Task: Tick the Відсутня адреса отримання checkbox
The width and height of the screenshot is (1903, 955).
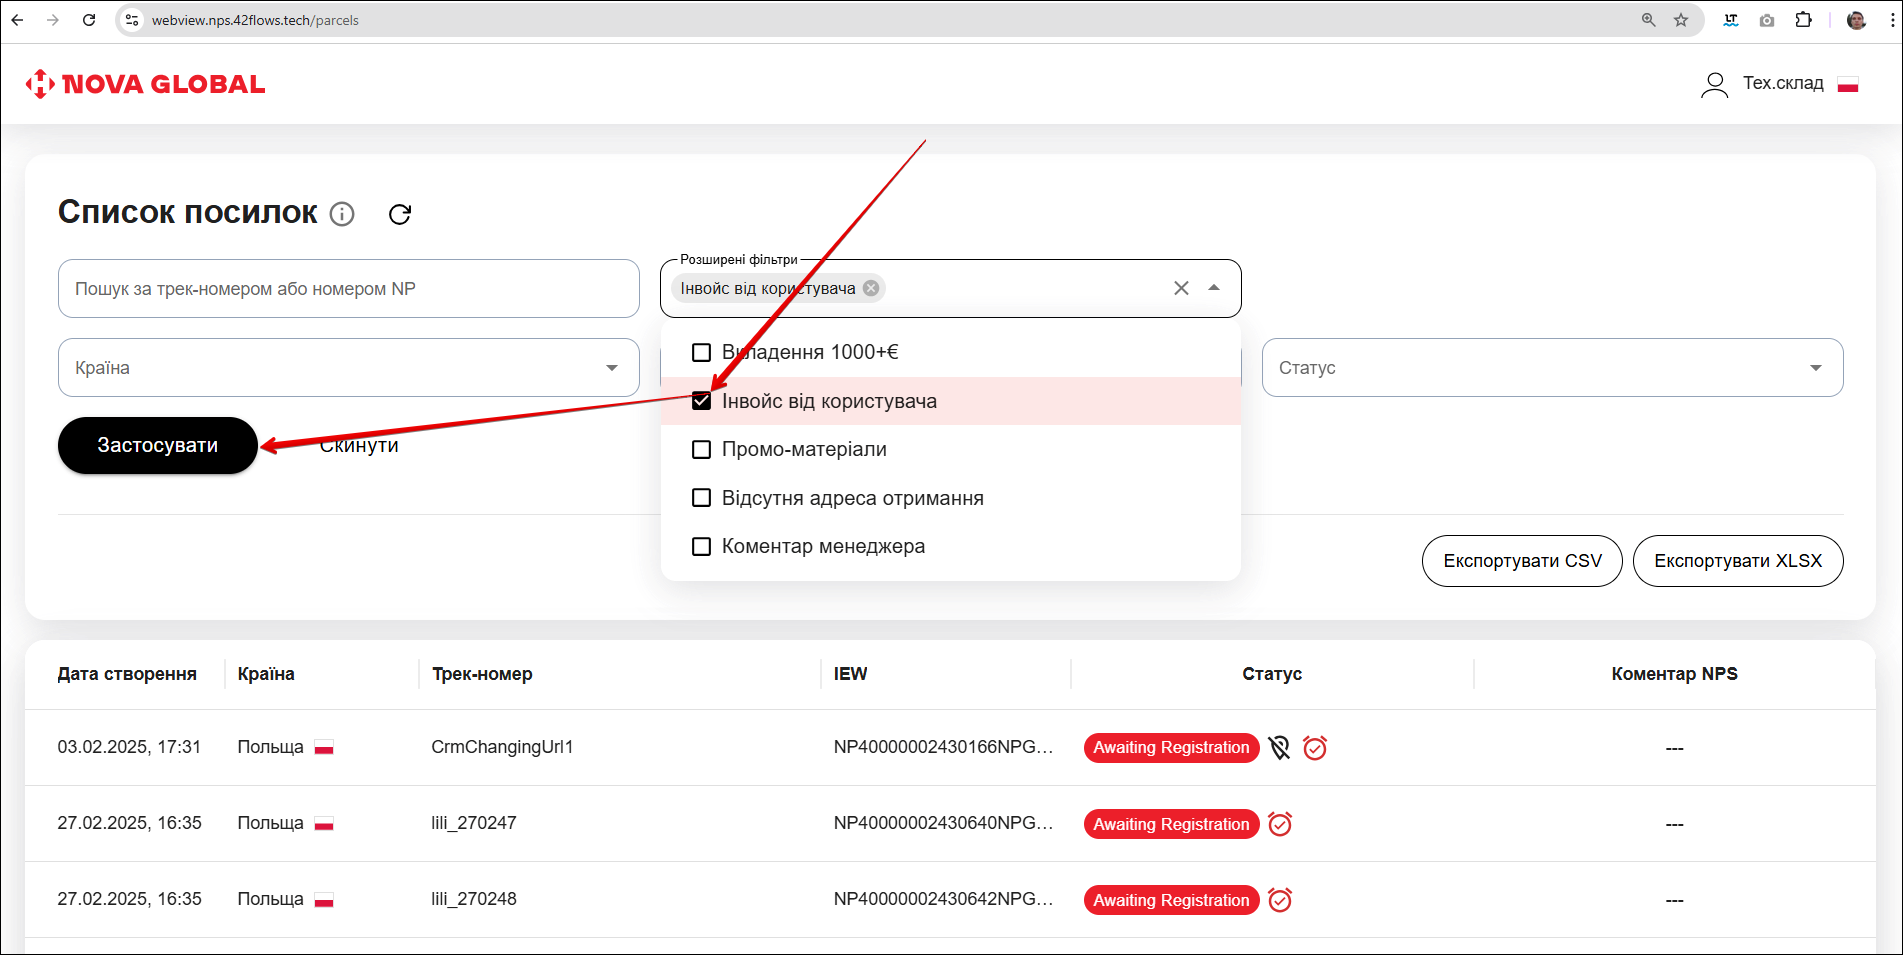Action: click(702, 498)
